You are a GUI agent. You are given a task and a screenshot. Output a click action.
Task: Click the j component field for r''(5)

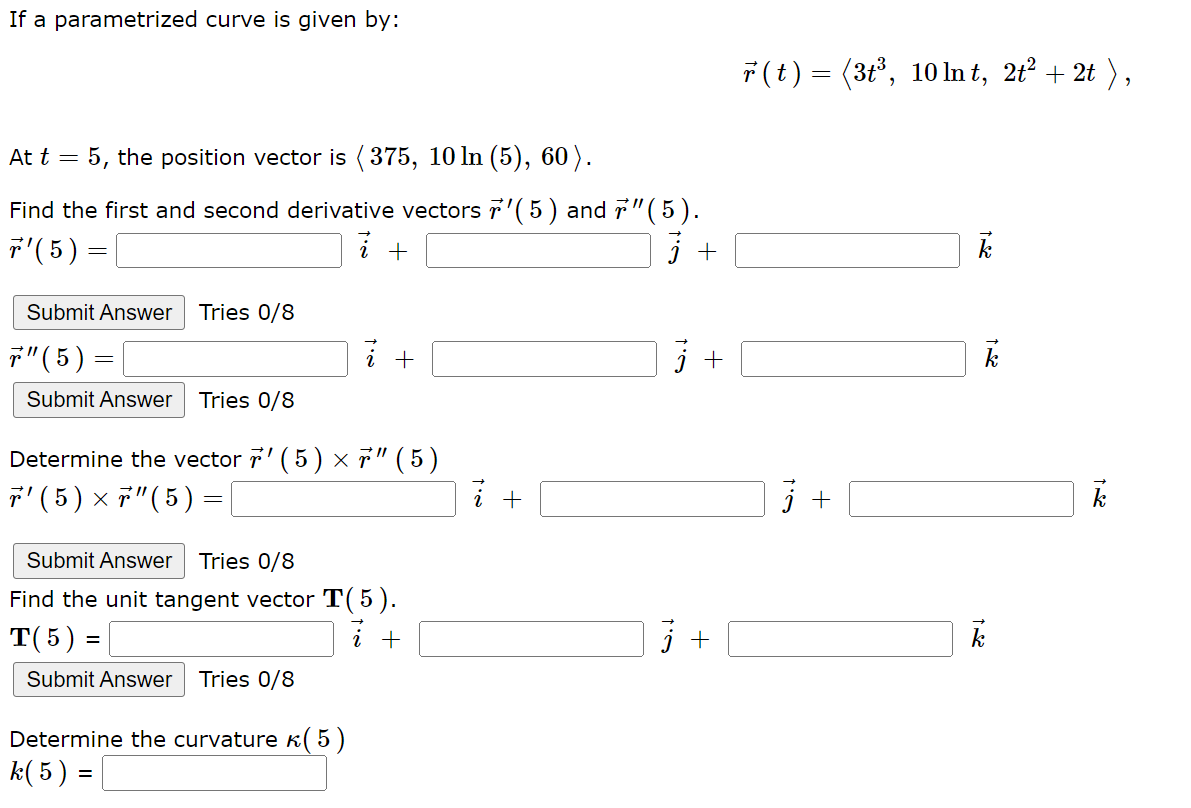pyautogui.click(x=543, y=358)
